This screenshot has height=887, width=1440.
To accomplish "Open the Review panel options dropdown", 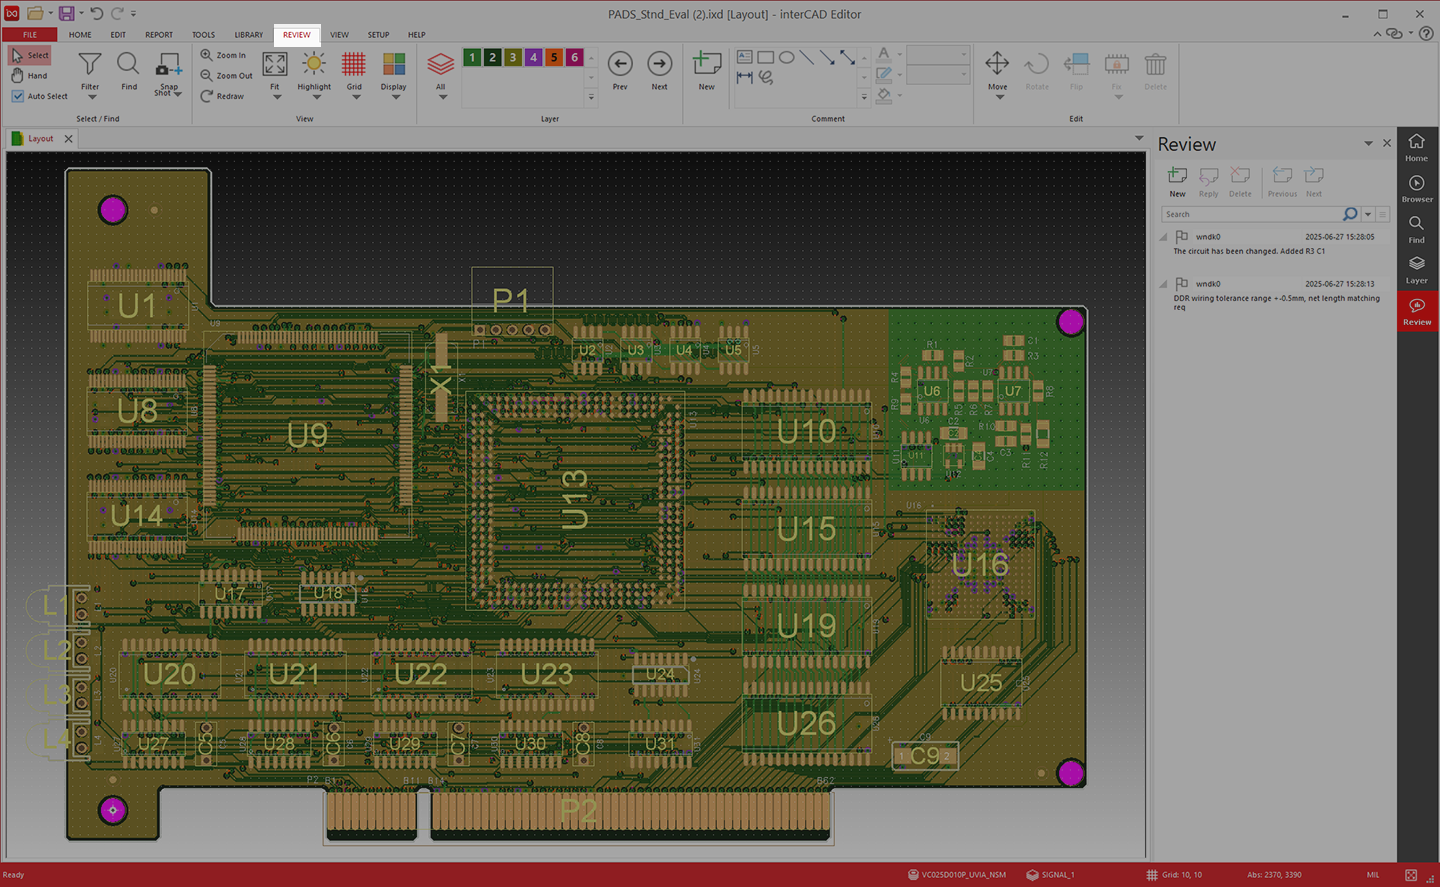I will pyautogui.click(x=1368, y=144).
